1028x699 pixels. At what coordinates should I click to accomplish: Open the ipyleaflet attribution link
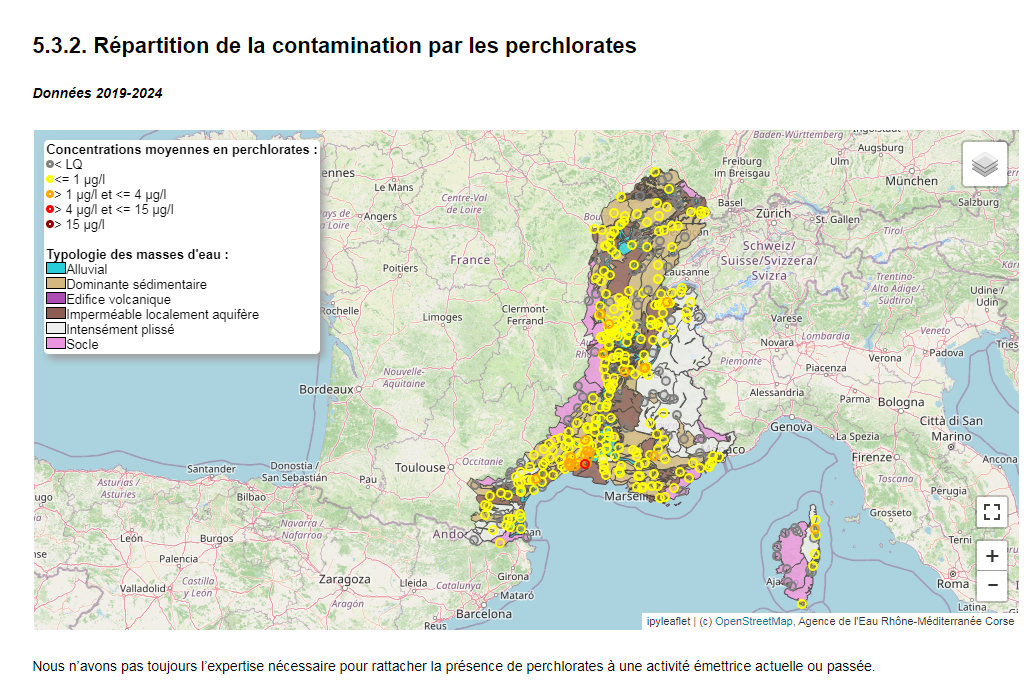(x=668, y=621)
